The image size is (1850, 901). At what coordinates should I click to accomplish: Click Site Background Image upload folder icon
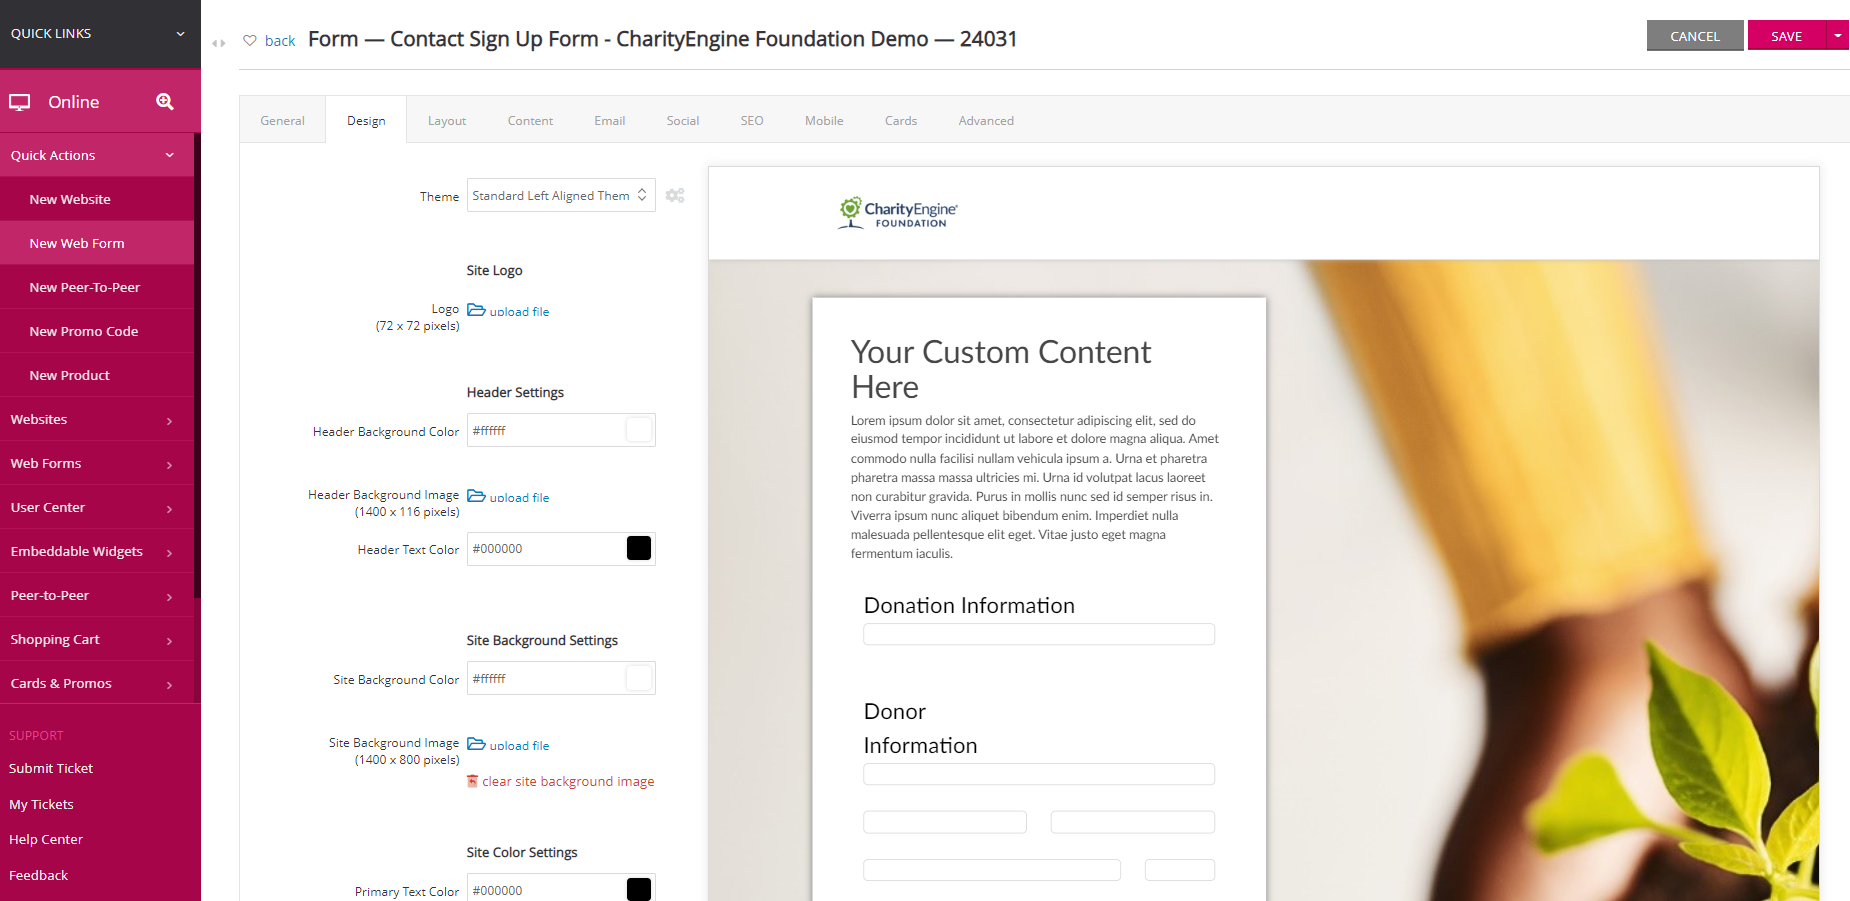coord(476,744)
